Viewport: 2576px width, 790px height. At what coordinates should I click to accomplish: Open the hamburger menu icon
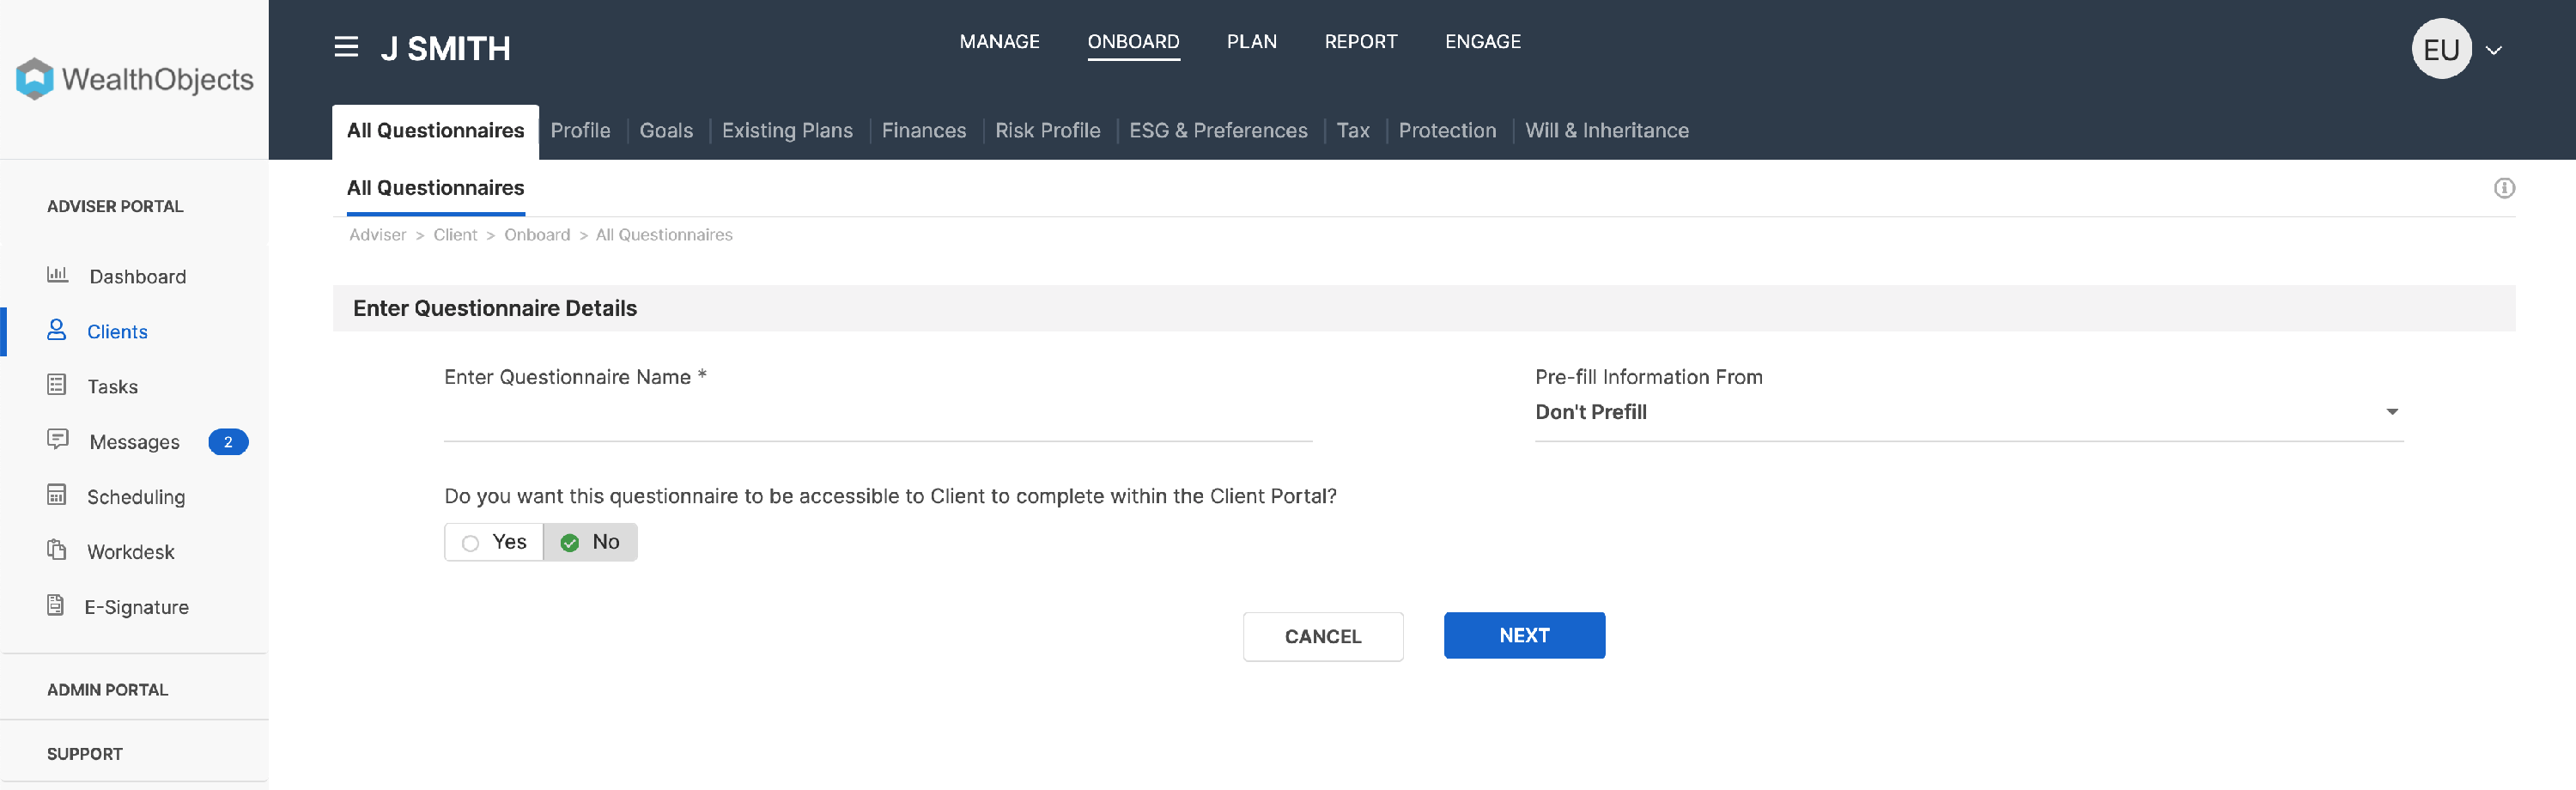click(x=346, y=47)
